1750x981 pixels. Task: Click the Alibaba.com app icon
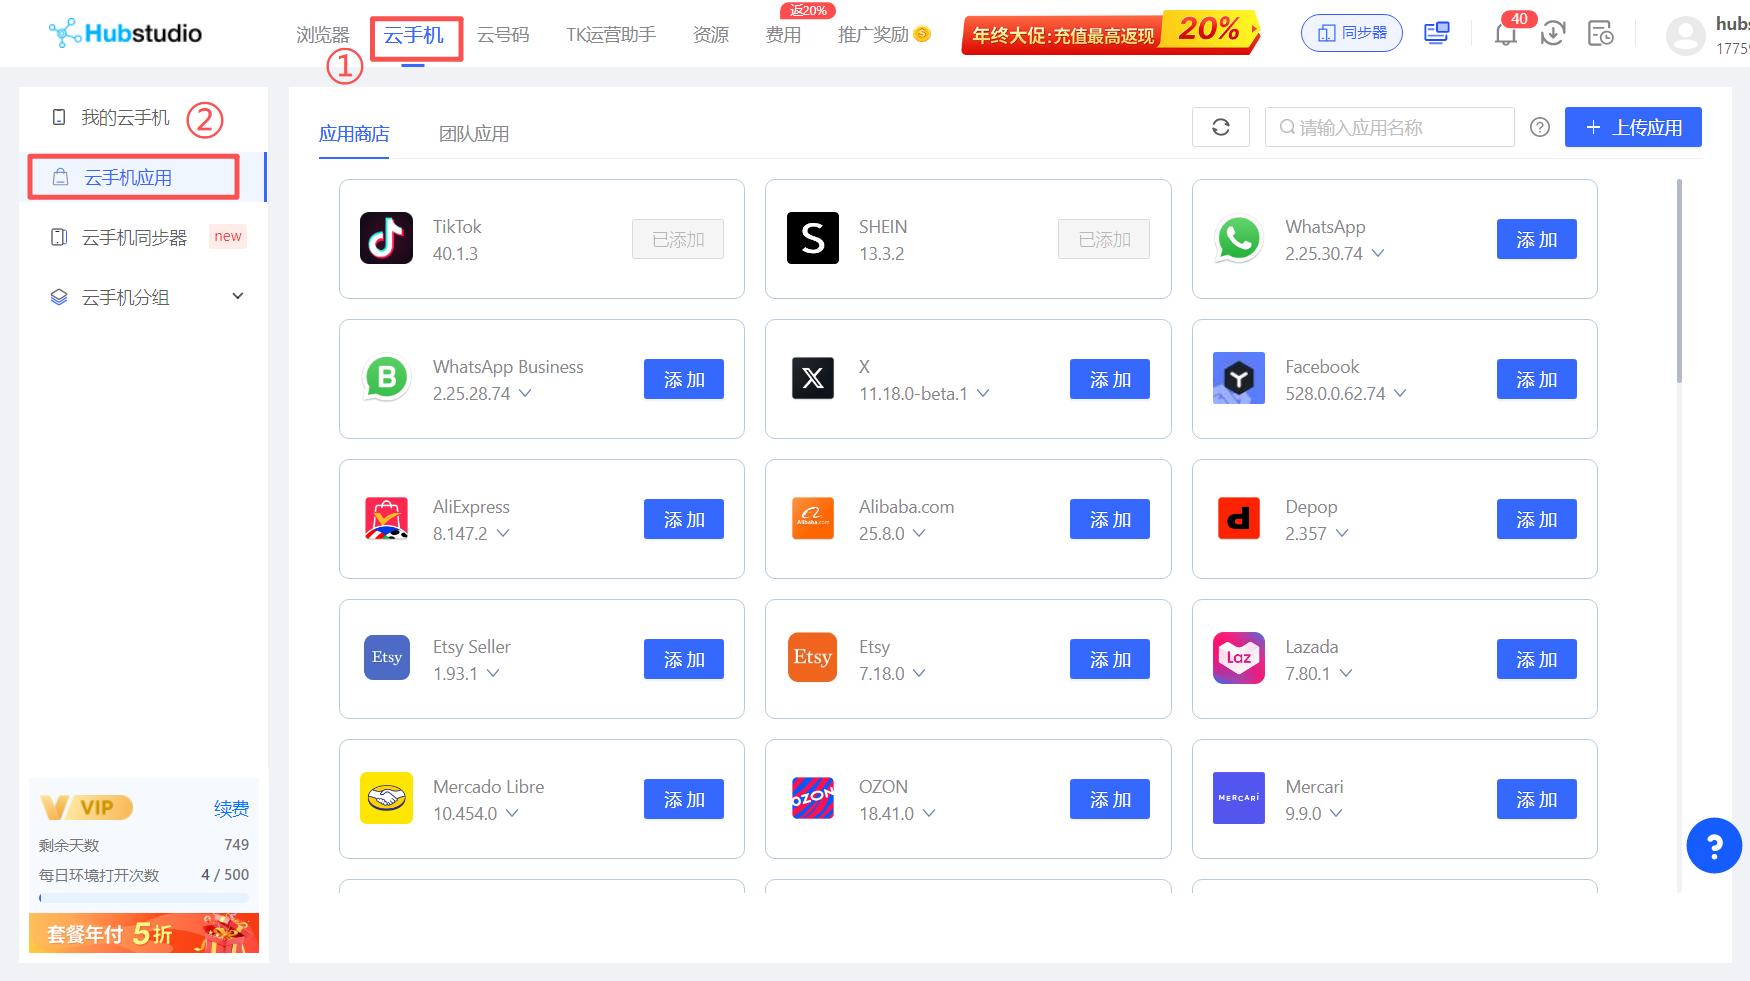point(813,518)
